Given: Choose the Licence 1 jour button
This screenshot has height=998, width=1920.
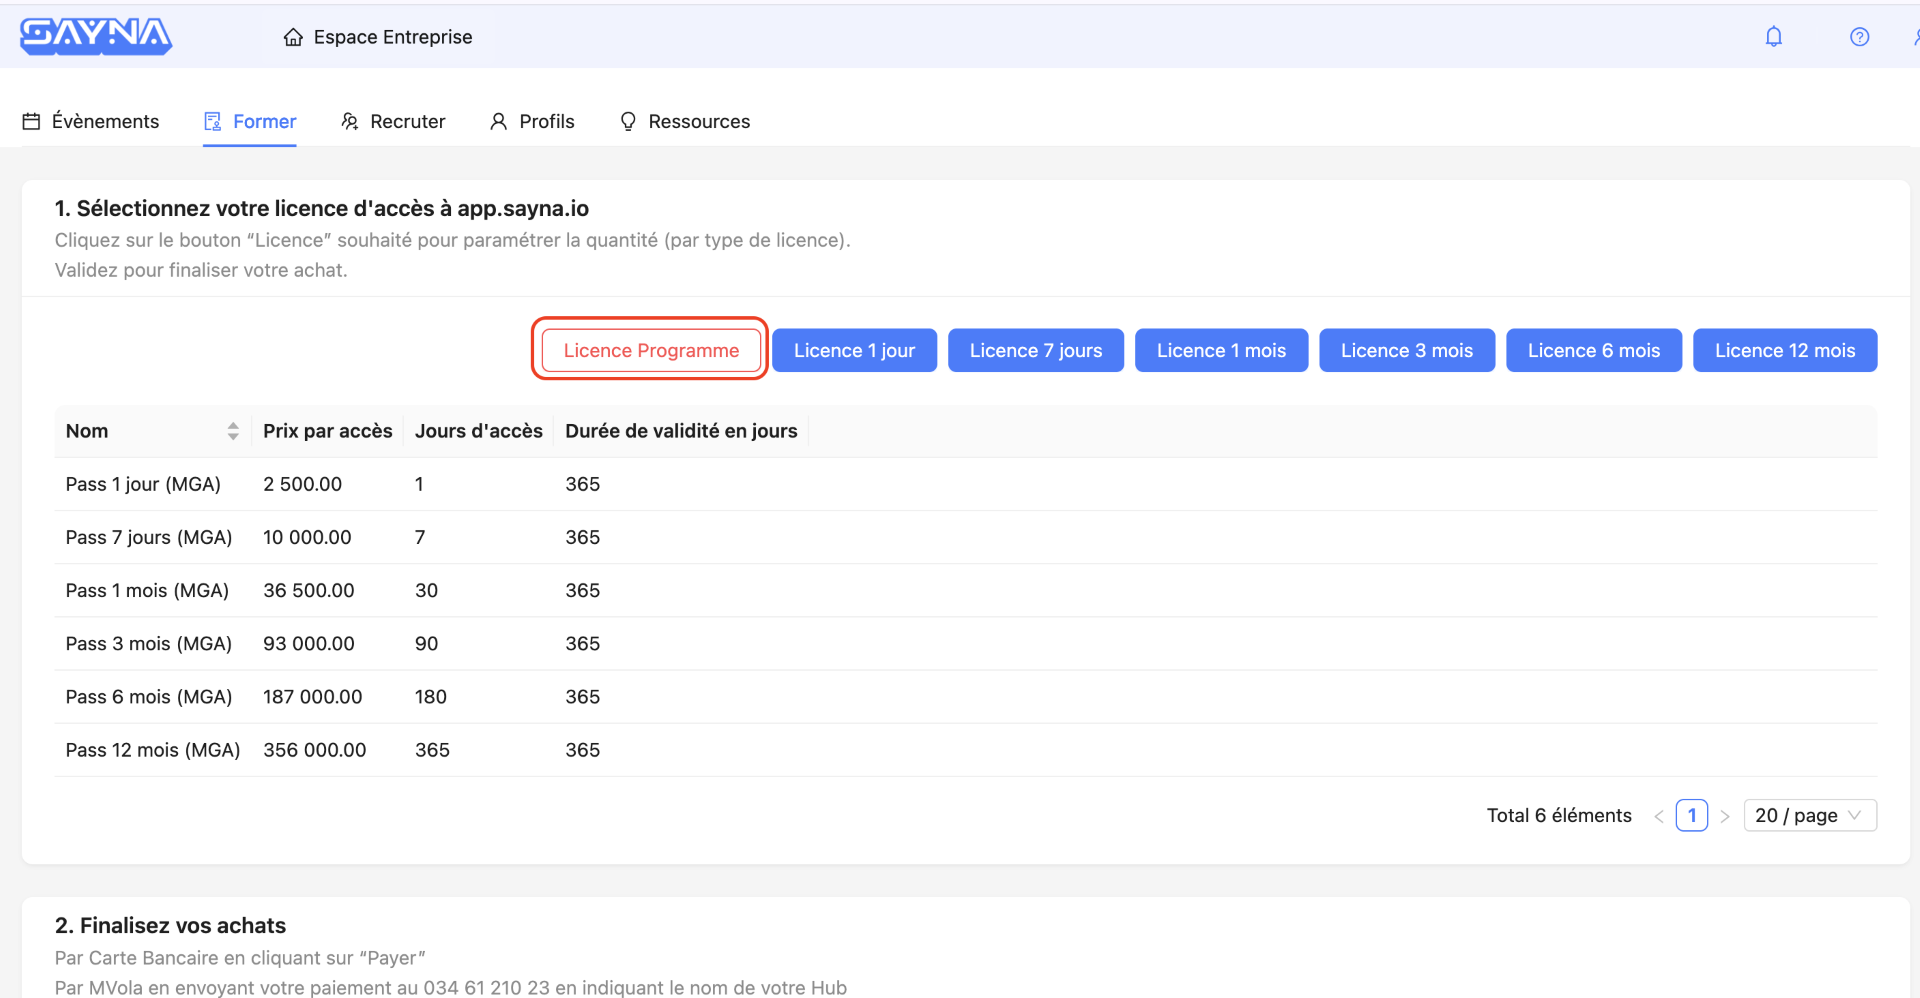Looking at the screenshot, I should 854,350.
